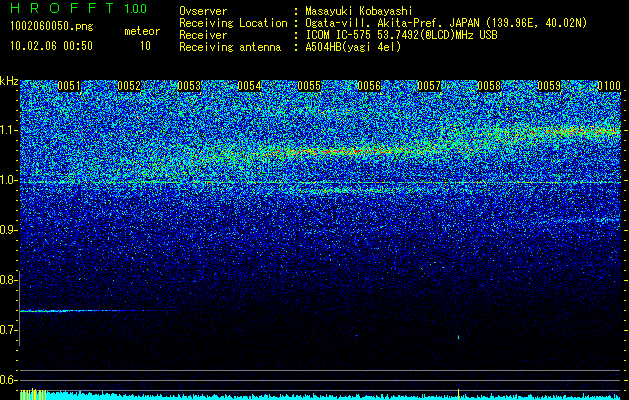Click the meteor count value 10

click(x=145, y=46)
